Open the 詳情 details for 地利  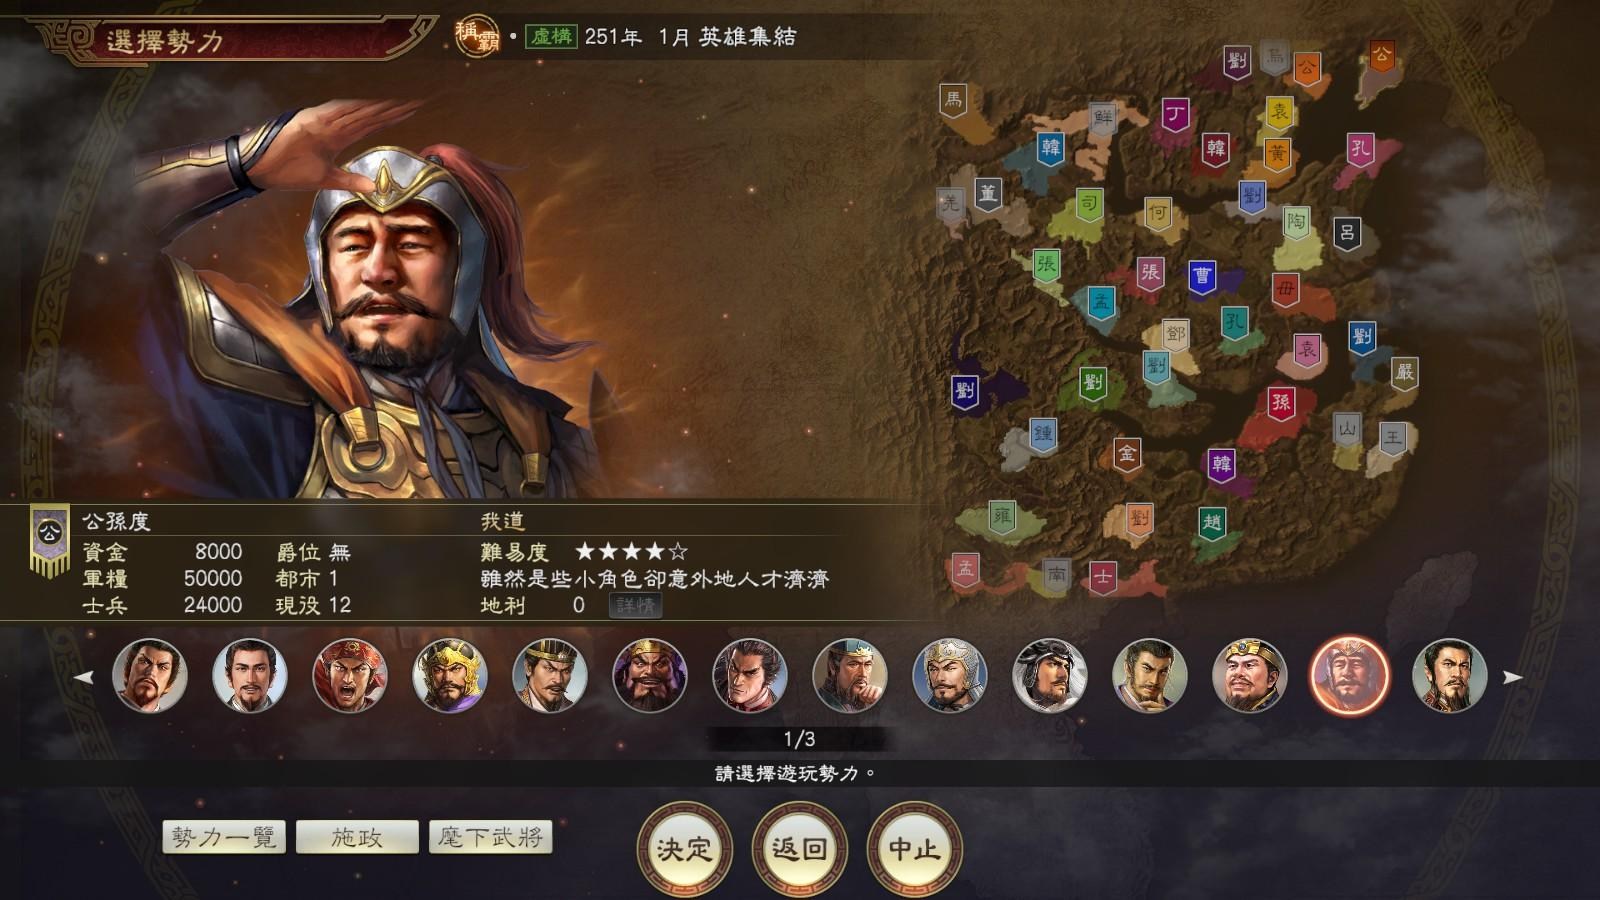coord(635,605)
